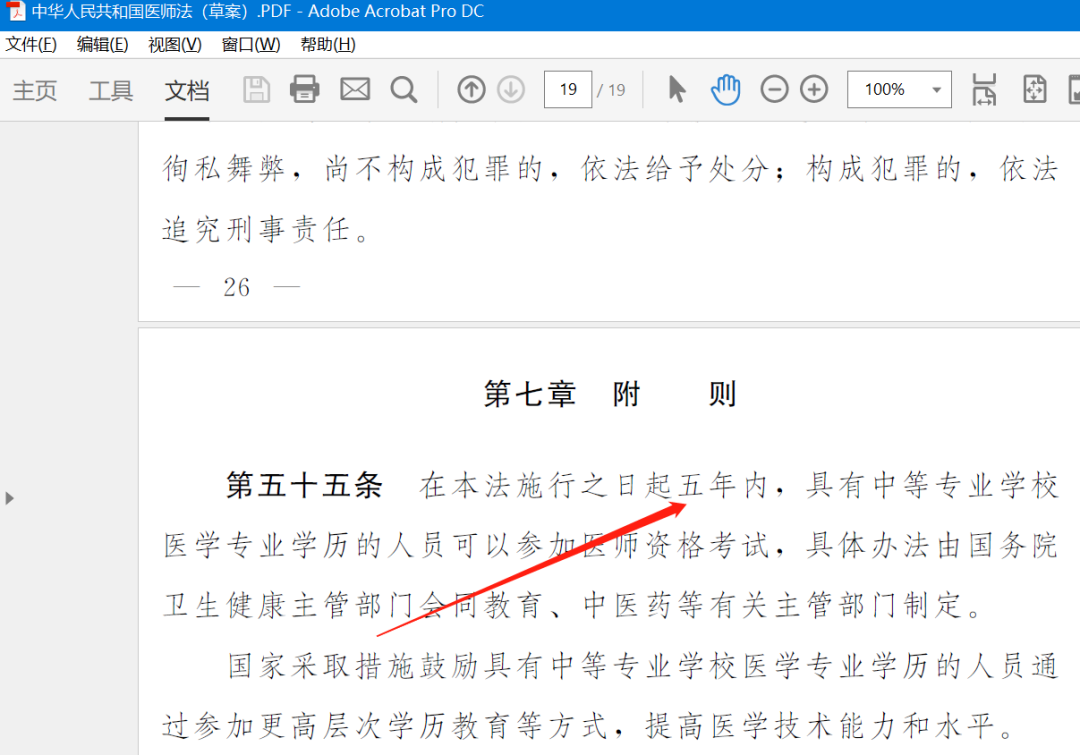Viewport: 1080px width, 755px height.
Task: Click the page number text 26
Action: [236, 287]
